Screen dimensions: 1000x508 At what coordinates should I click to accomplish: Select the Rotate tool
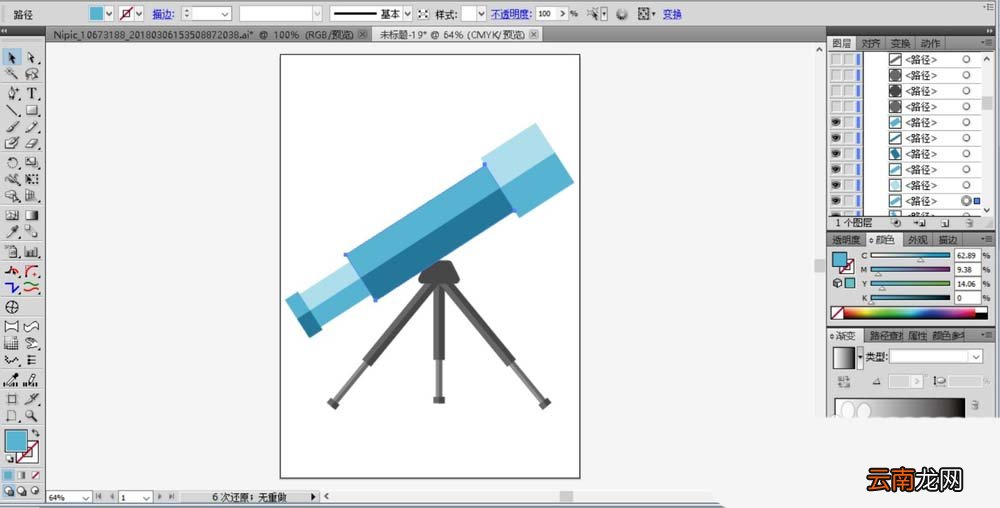[12, 163]
